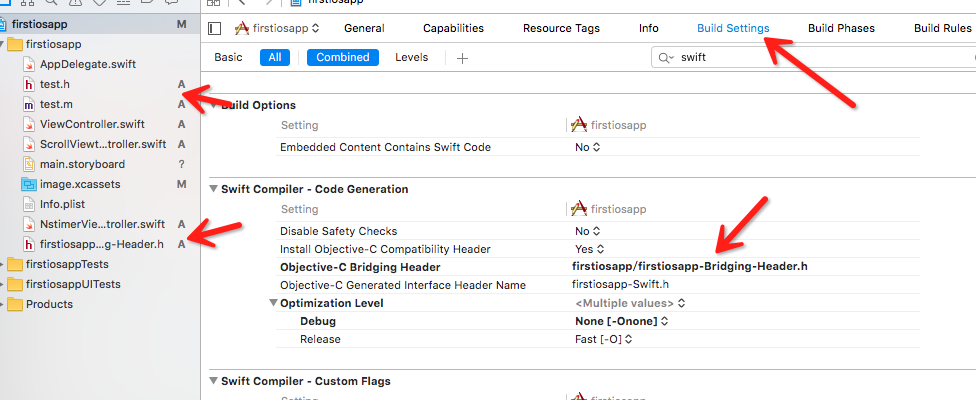Select the Combined view button
Viewport: 976px width, 400px height.
(x=342, y=58)
